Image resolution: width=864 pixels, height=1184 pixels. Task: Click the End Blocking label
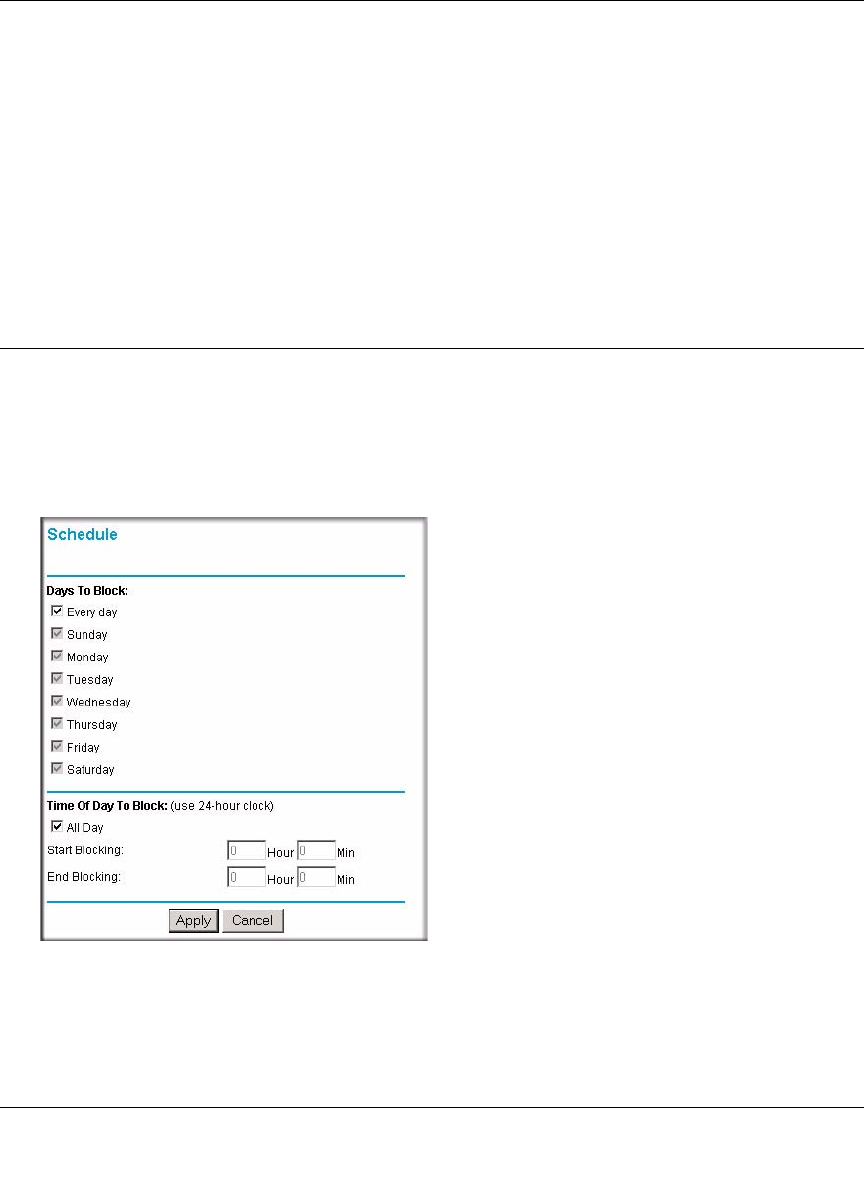[x=84, y=877]
